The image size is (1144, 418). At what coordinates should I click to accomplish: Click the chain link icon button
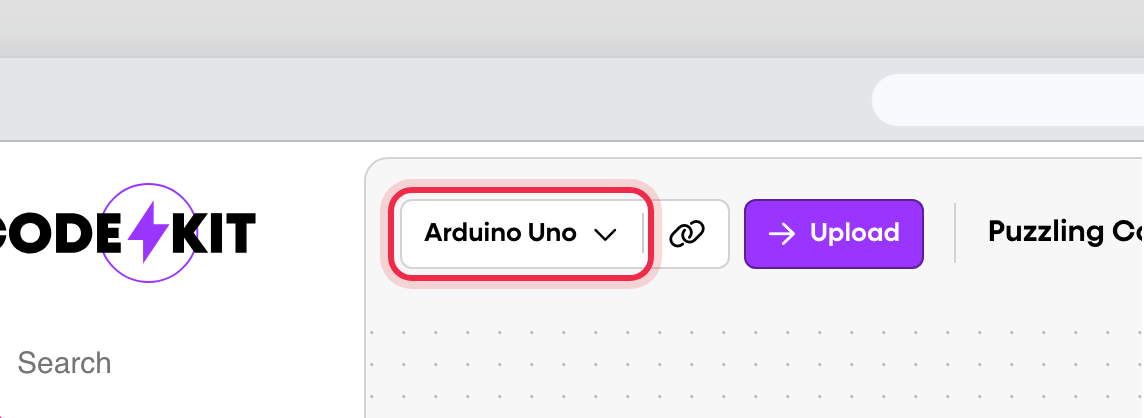pyautogui.click(x=686, y=234)
